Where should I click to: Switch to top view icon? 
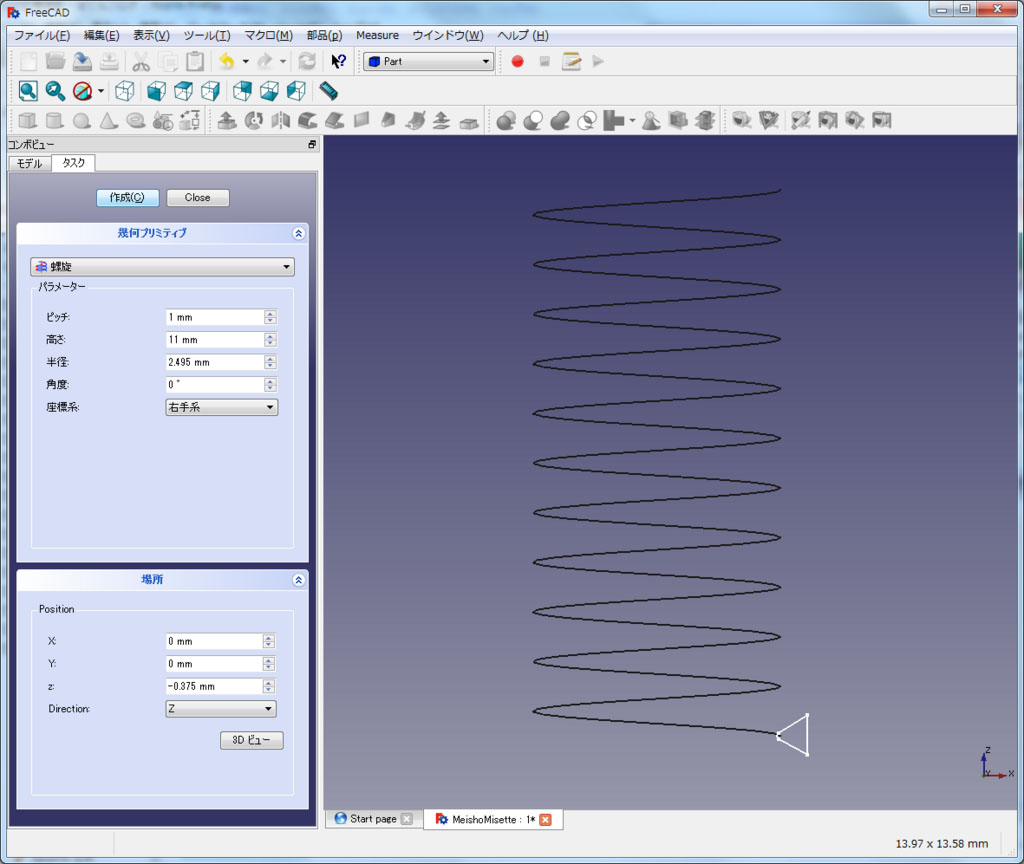[x=184, y=91]
